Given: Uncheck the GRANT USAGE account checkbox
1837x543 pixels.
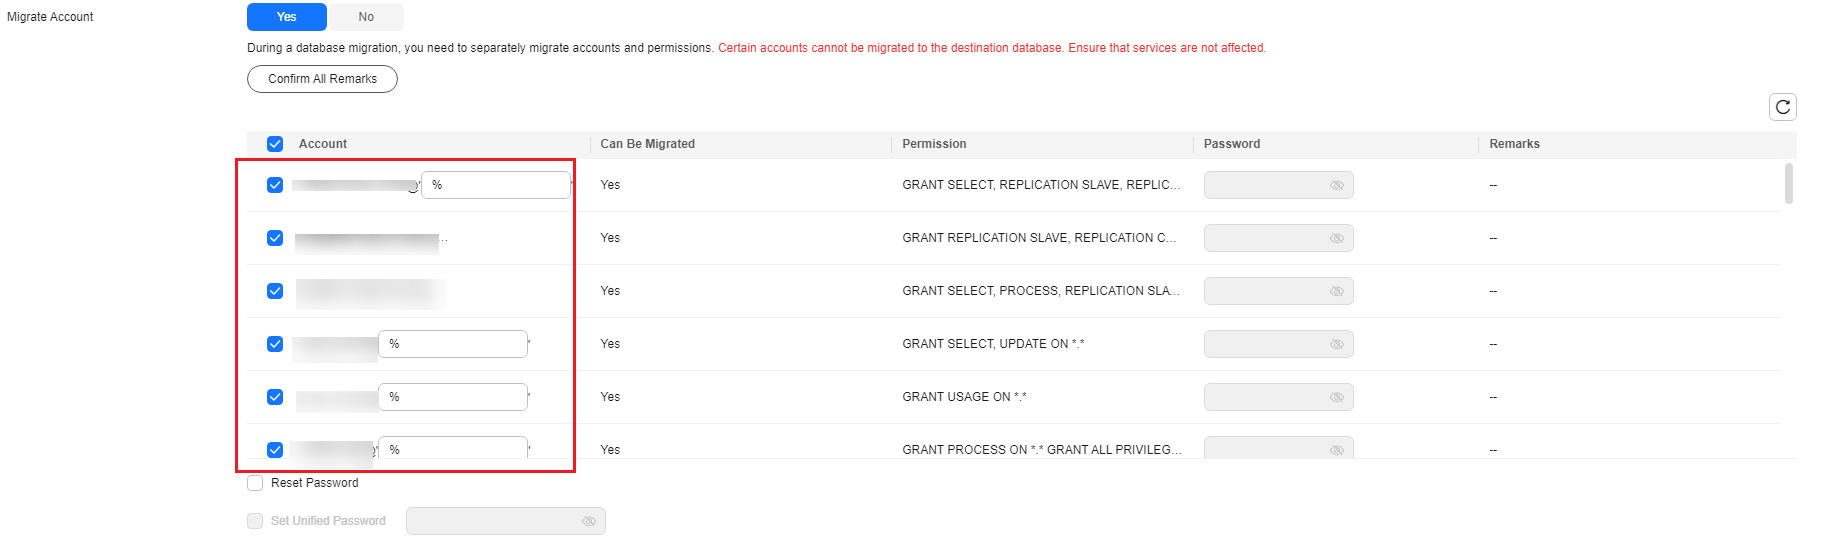Looking at the screenshot, I should [275, 397].
